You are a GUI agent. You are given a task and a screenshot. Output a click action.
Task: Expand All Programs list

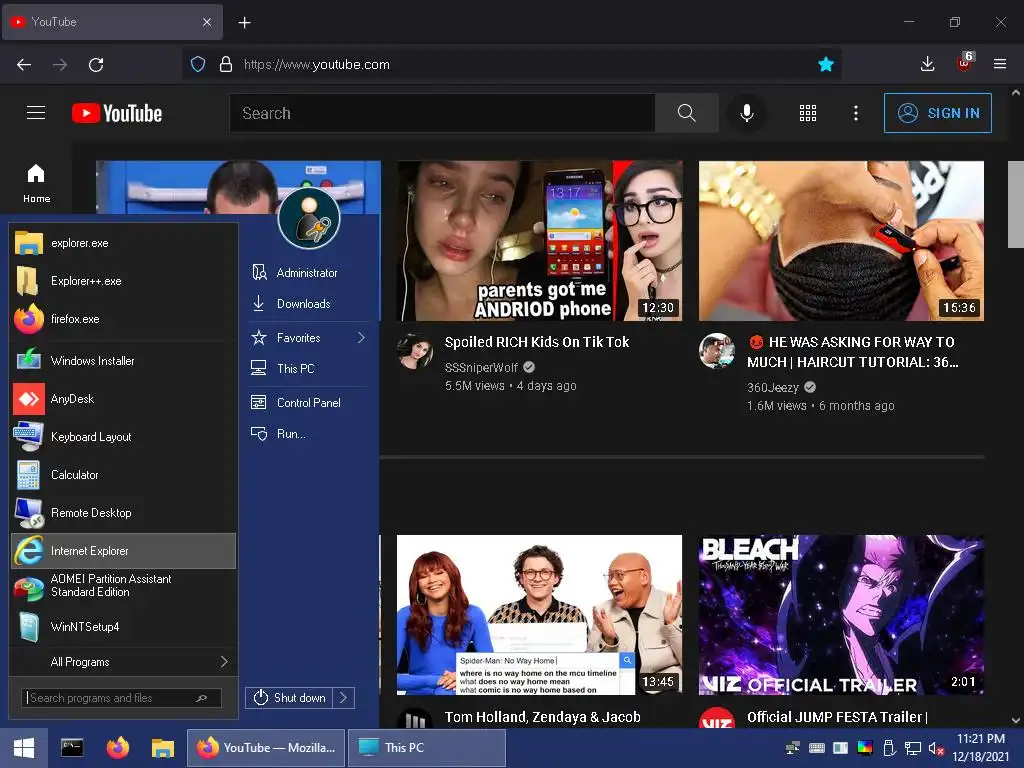pos(124,662)
